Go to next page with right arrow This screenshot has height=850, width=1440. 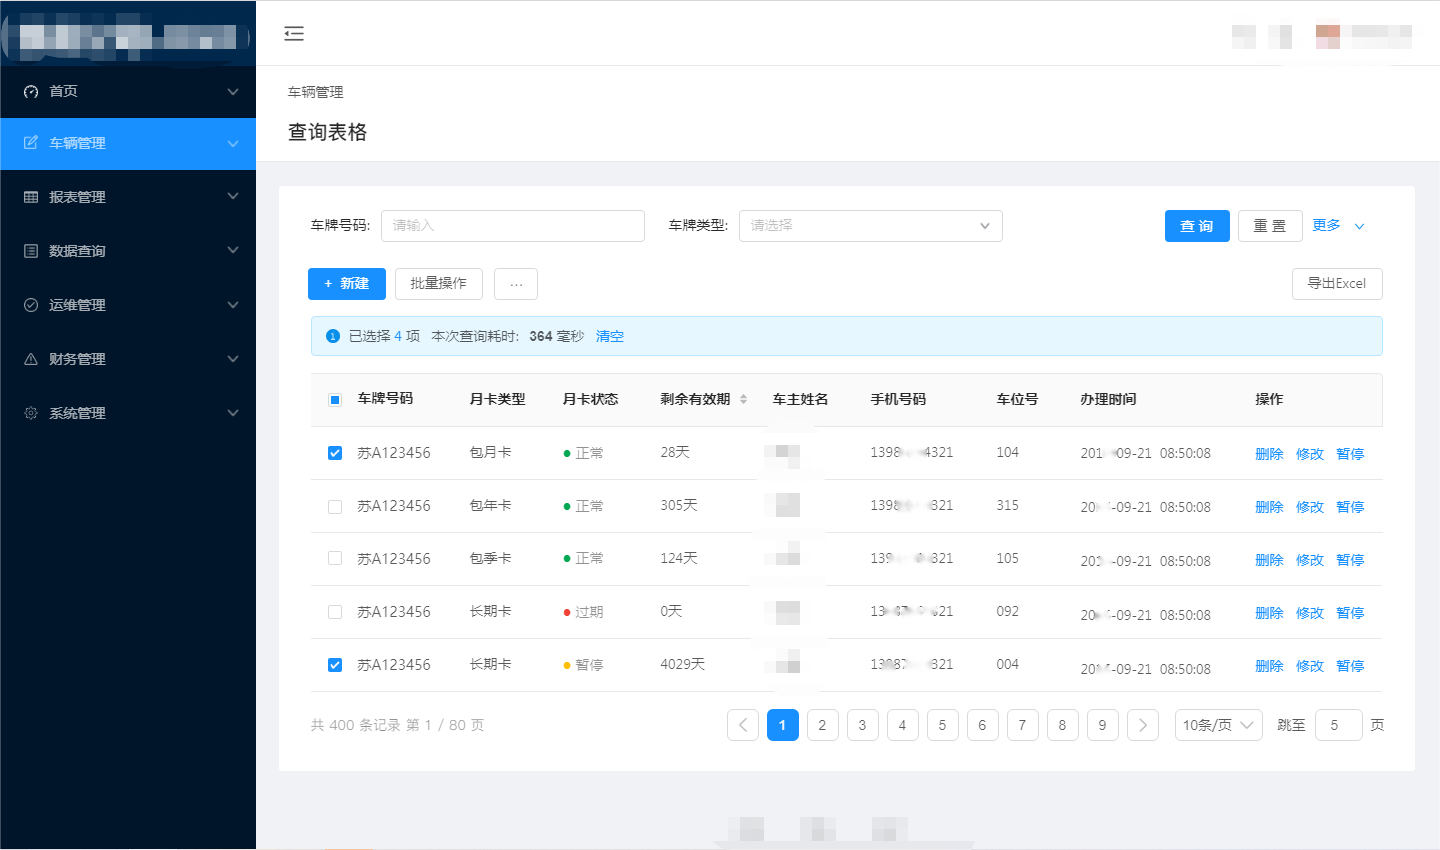pos(1142,725)
